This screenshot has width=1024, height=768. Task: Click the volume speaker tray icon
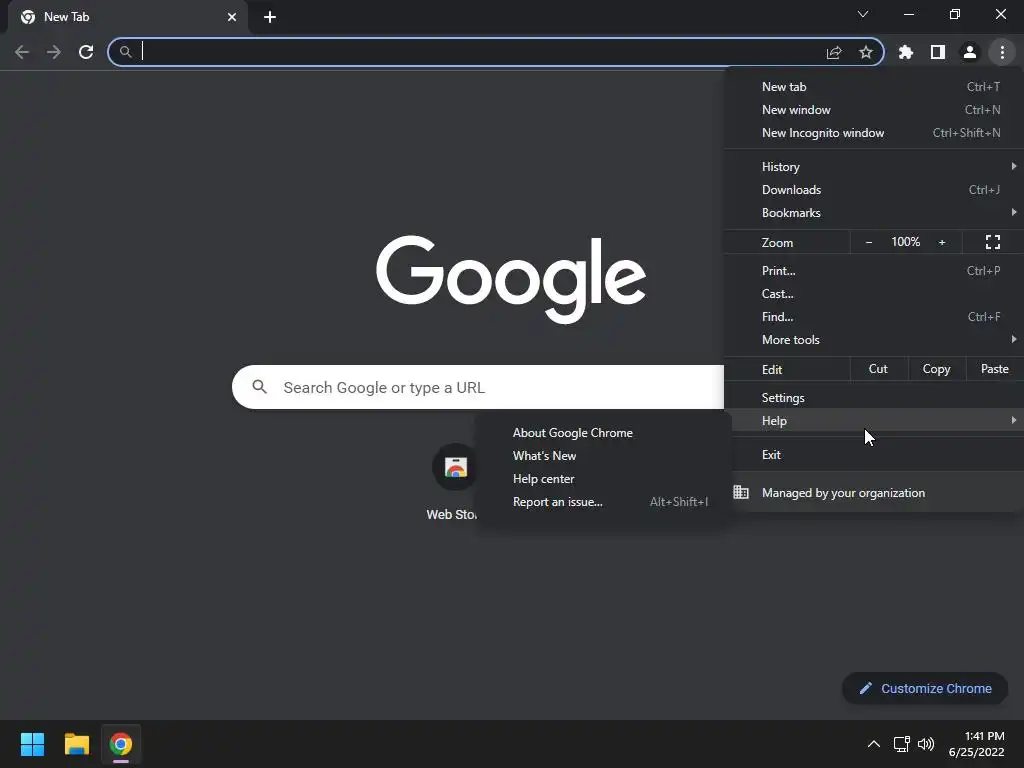point(925,744)
